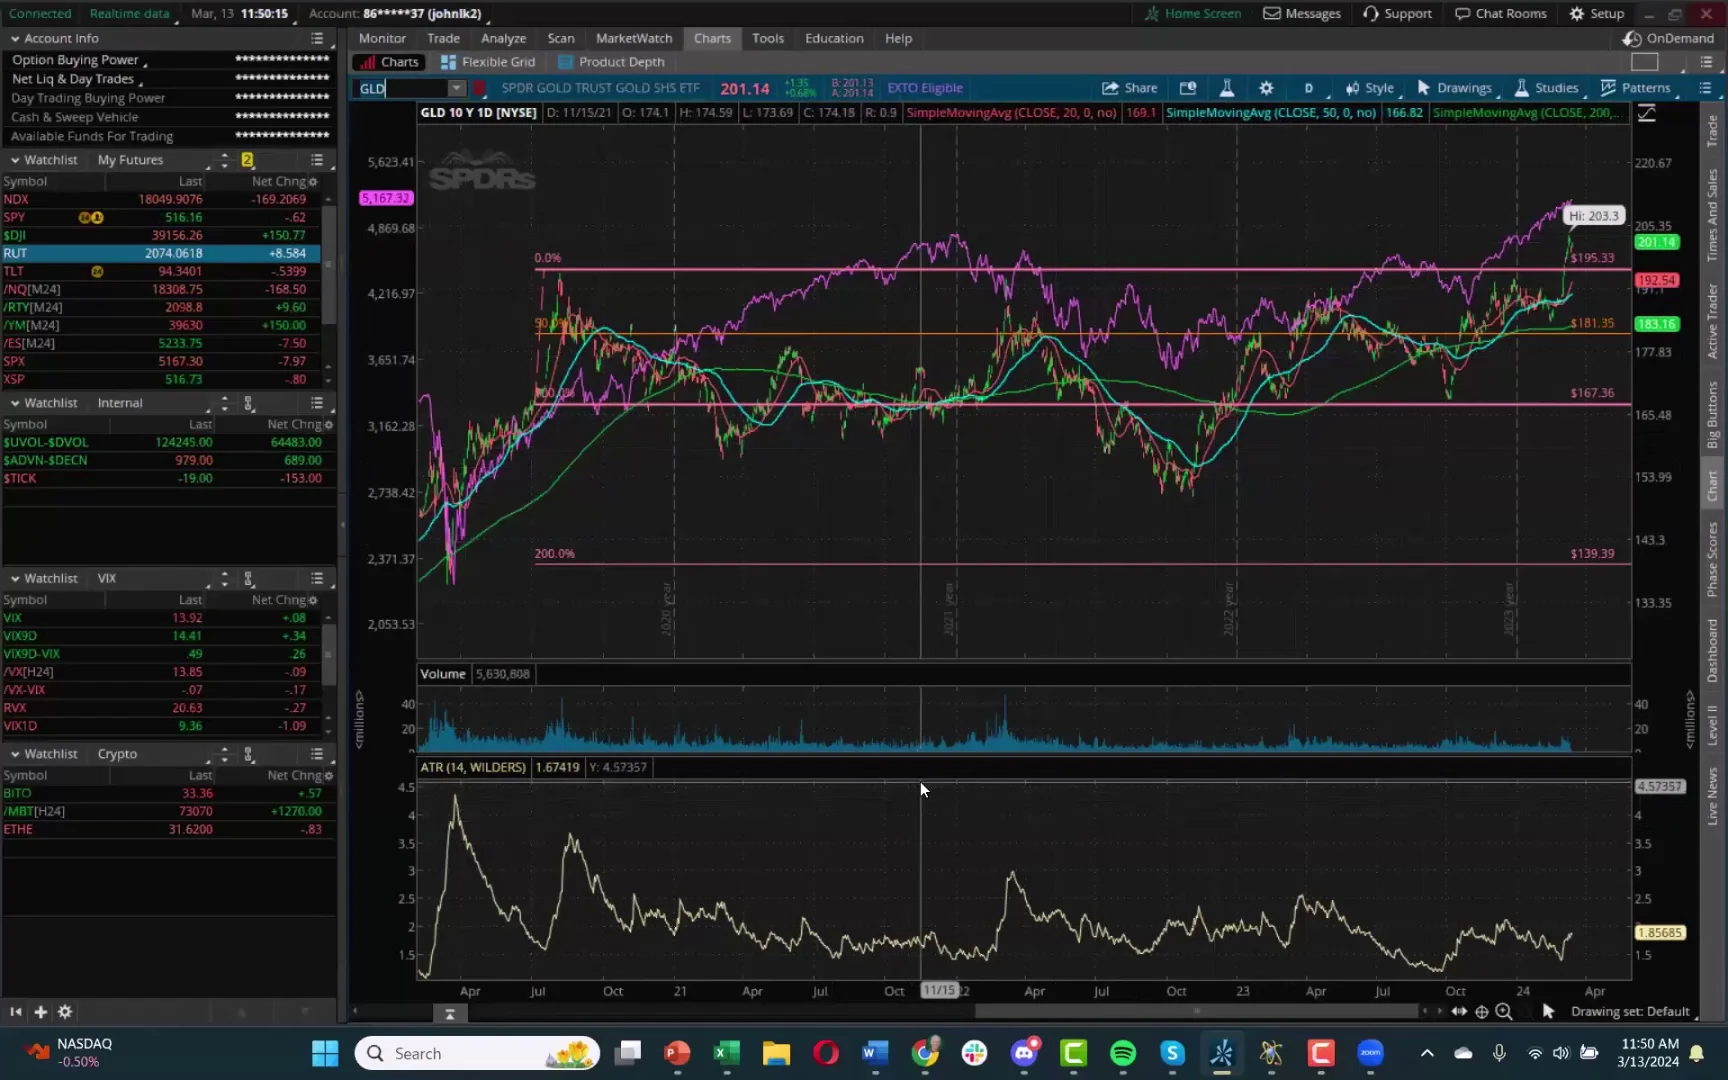
Task: Open Setup from the top bar
Action: point(1597,14)
